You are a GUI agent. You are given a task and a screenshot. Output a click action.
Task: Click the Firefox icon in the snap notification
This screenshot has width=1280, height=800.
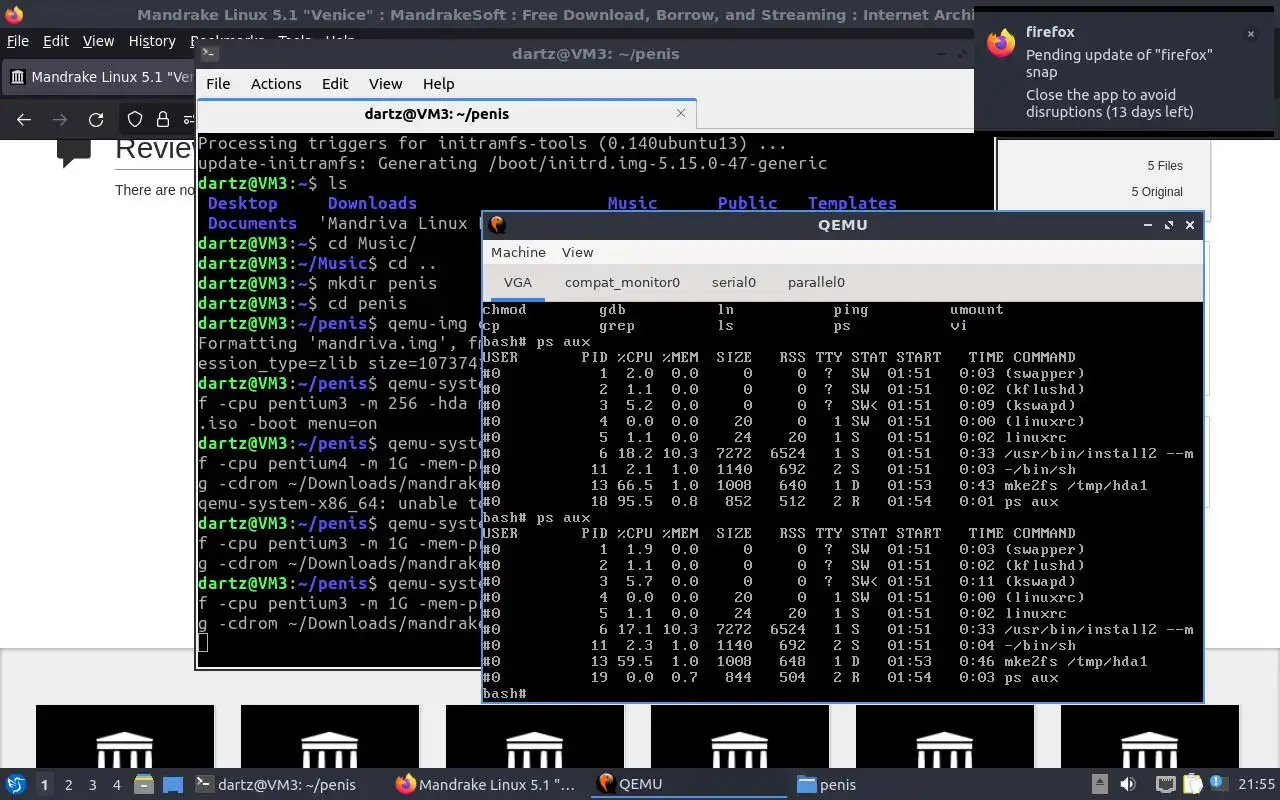[x=1000, y=43]
